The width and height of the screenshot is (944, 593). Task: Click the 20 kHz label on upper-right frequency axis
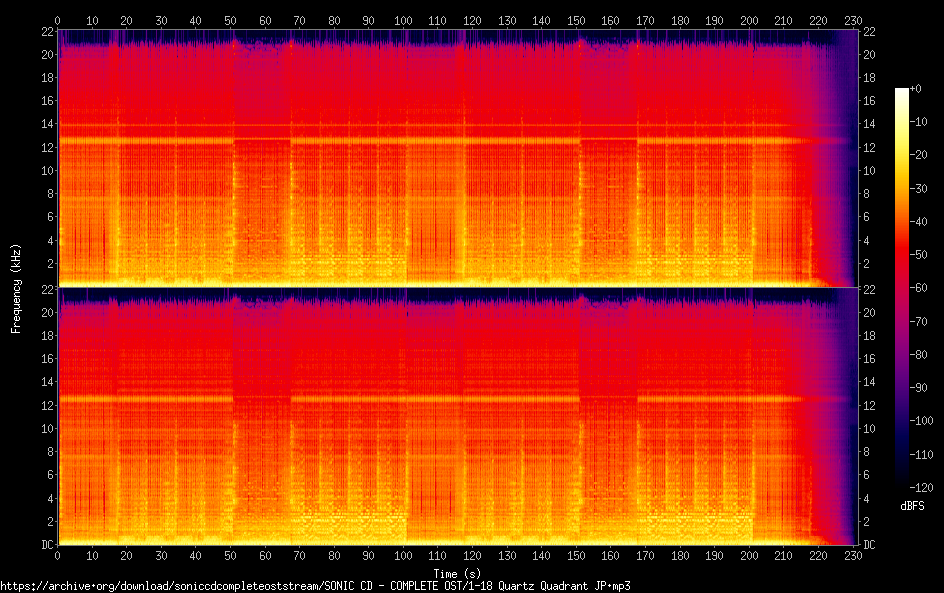pyautogui.click(x=869, y=55)
